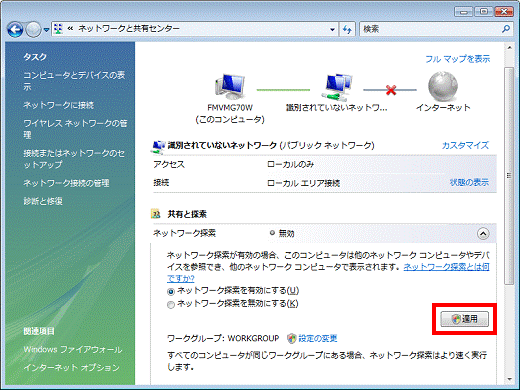Image resolution: width=520 pixels, height=390 pixels.
Task: Click the red X connection error icon
Action: (391, 90)
